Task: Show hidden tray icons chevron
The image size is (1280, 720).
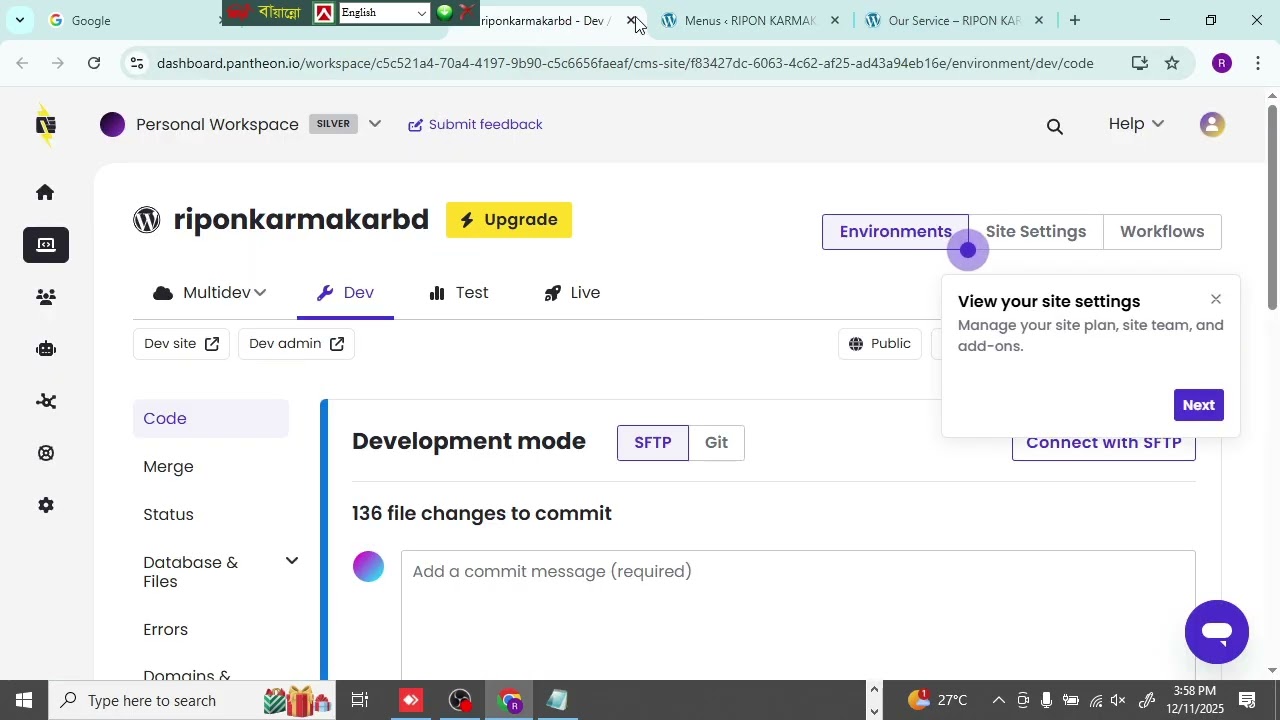Action: click(998, 700)
